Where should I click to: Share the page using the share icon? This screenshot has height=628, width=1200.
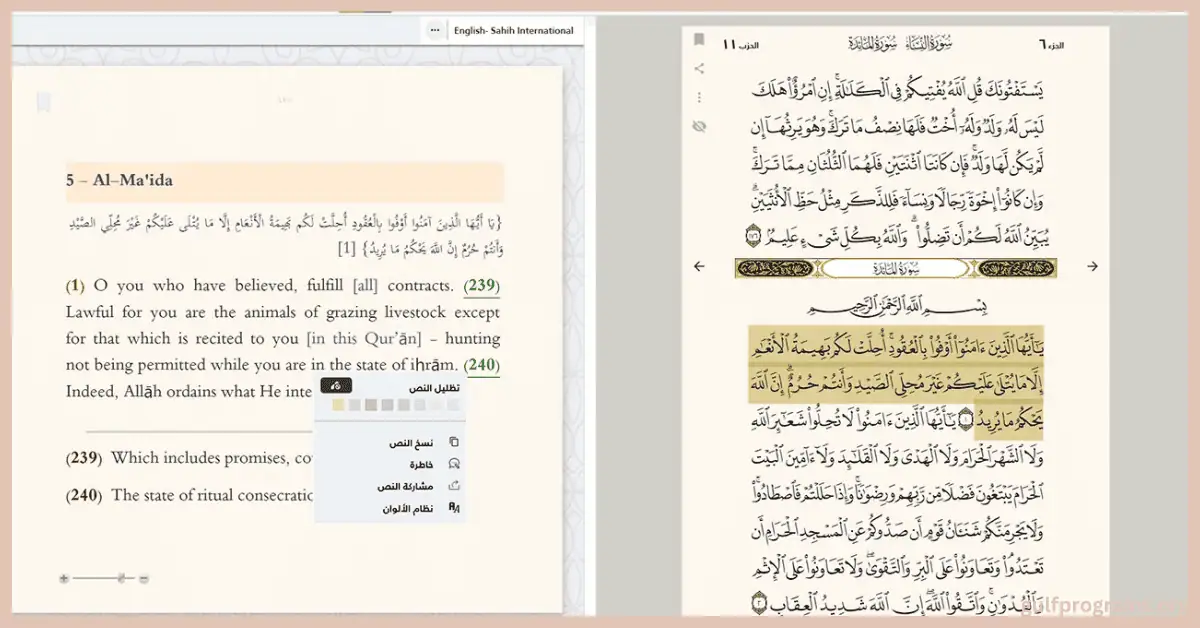coord(700,68)
